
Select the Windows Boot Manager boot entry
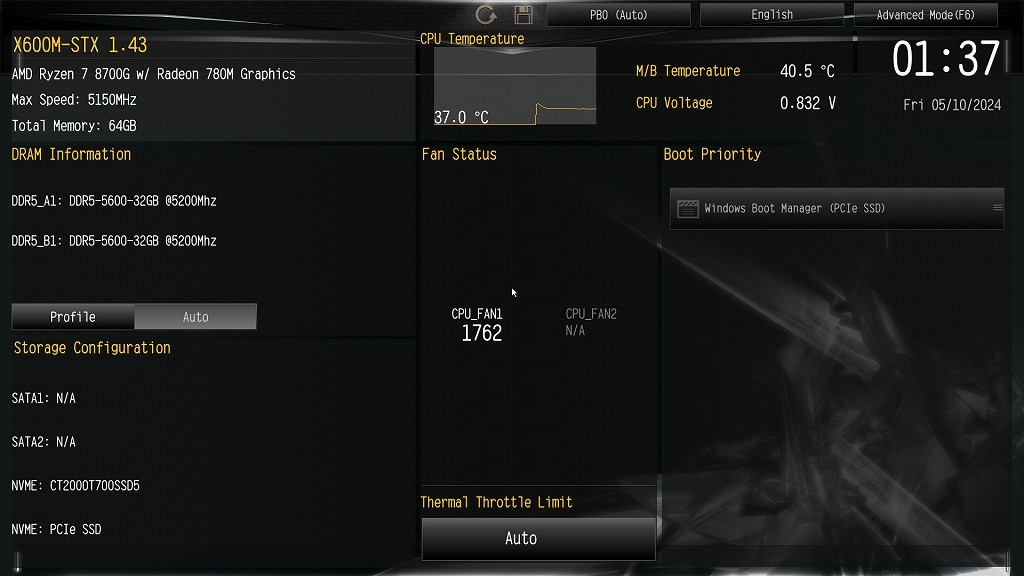point(837,208)
